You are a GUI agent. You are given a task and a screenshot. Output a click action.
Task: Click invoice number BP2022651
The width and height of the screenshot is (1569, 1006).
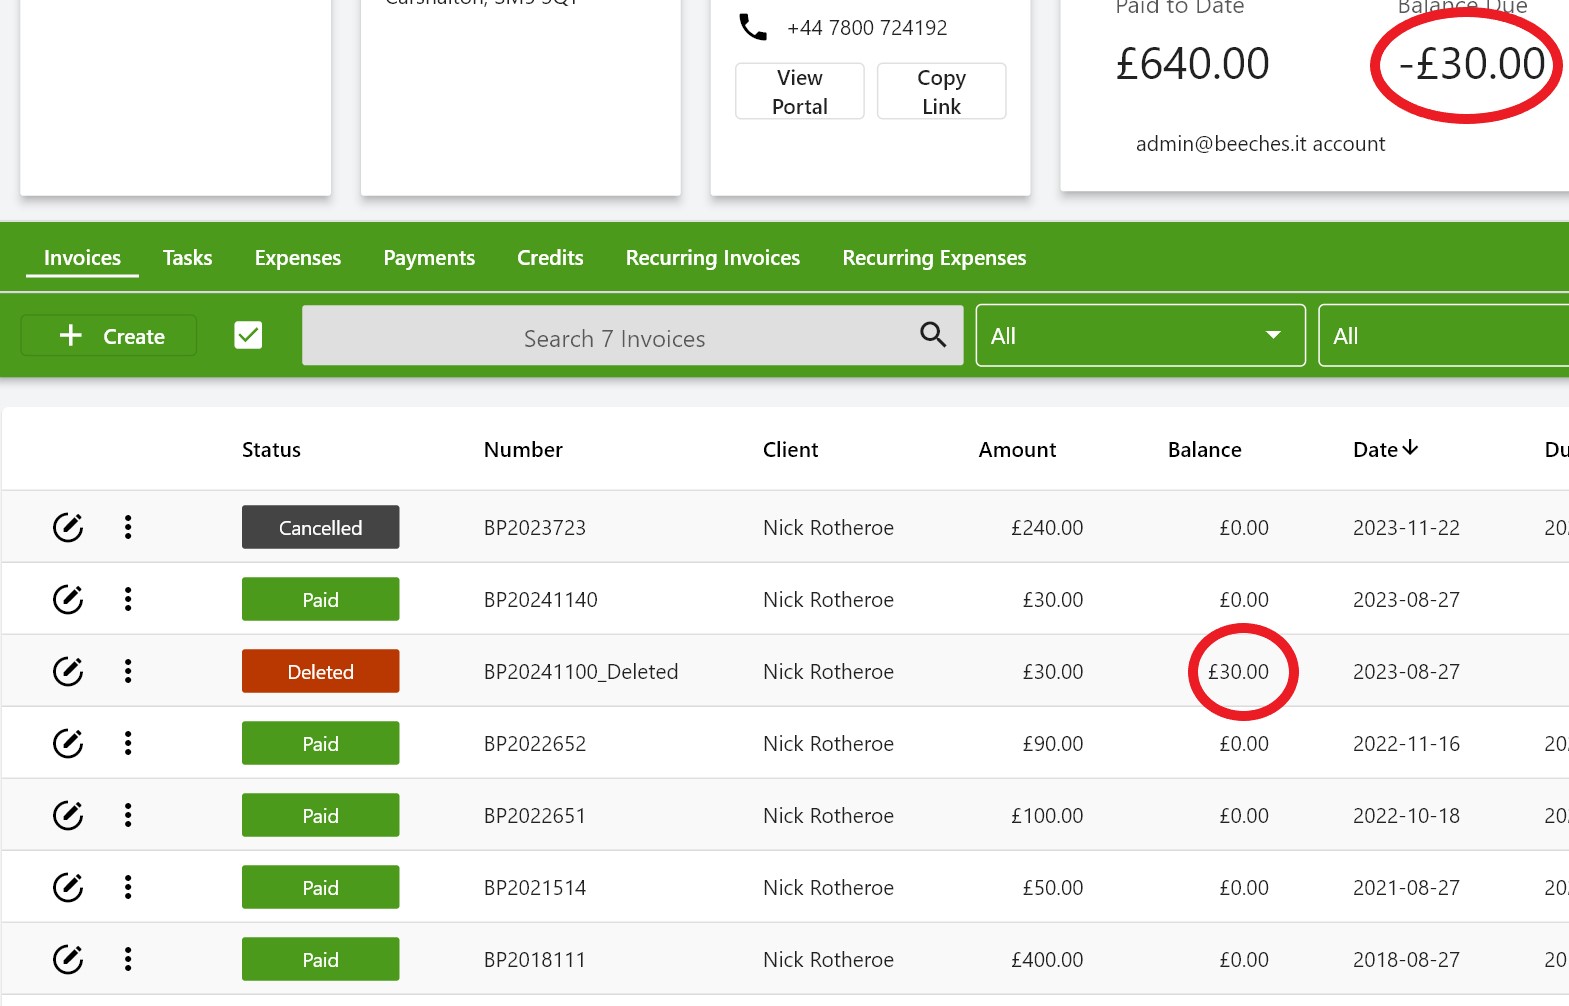click(x=535, y=816)
